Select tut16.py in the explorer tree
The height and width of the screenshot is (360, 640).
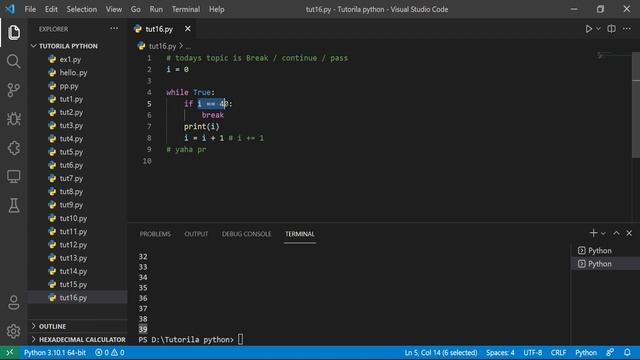tap(78, 298)
